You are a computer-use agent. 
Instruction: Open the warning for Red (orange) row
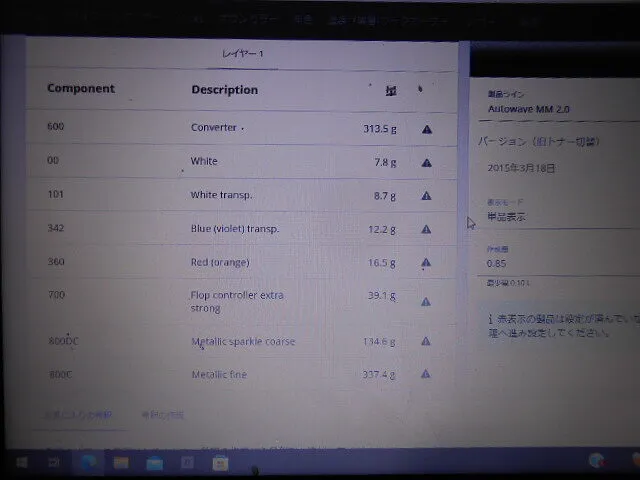(x=427, y=264)
